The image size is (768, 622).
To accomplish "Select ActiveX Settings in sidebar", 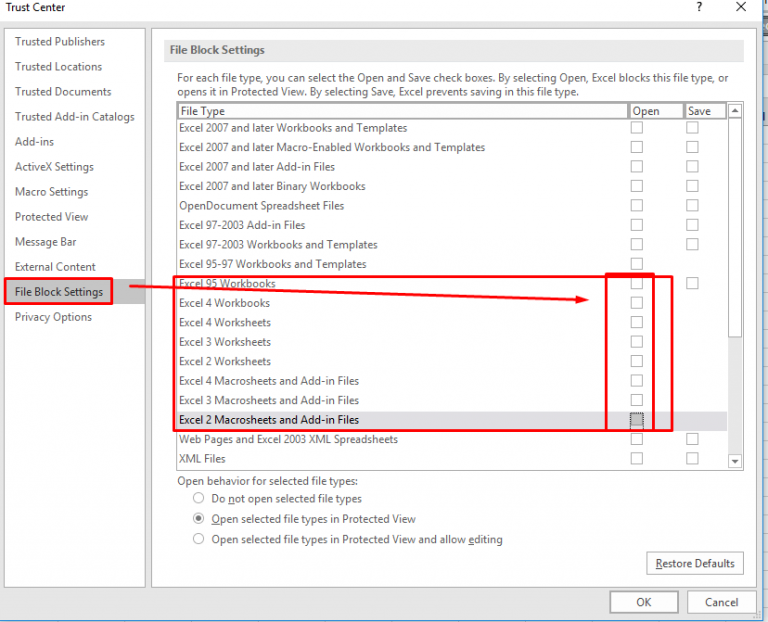I will click(x=54, y=167).
